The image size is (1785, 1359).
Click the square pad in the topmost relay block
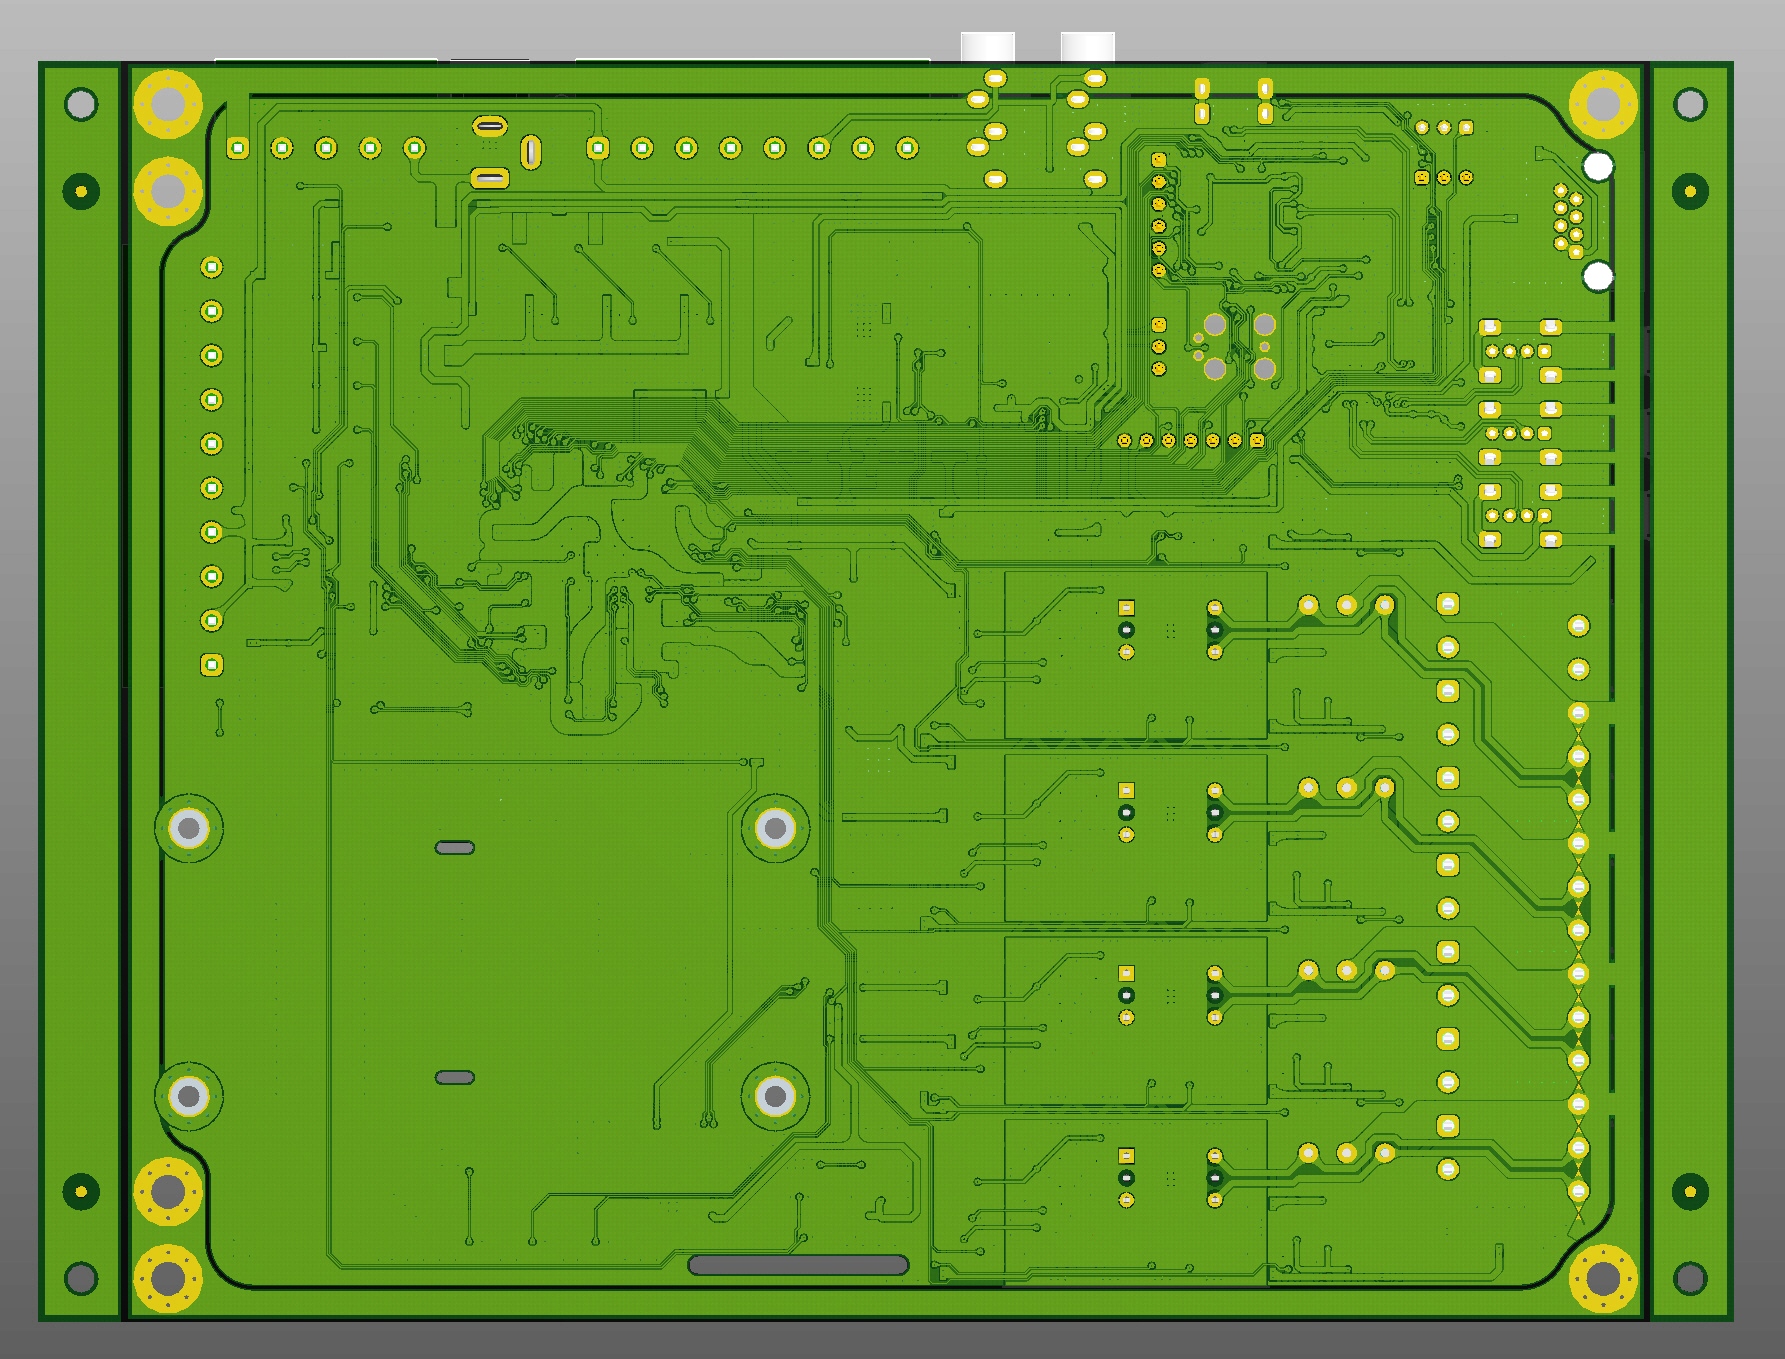tap(1127, 608)
